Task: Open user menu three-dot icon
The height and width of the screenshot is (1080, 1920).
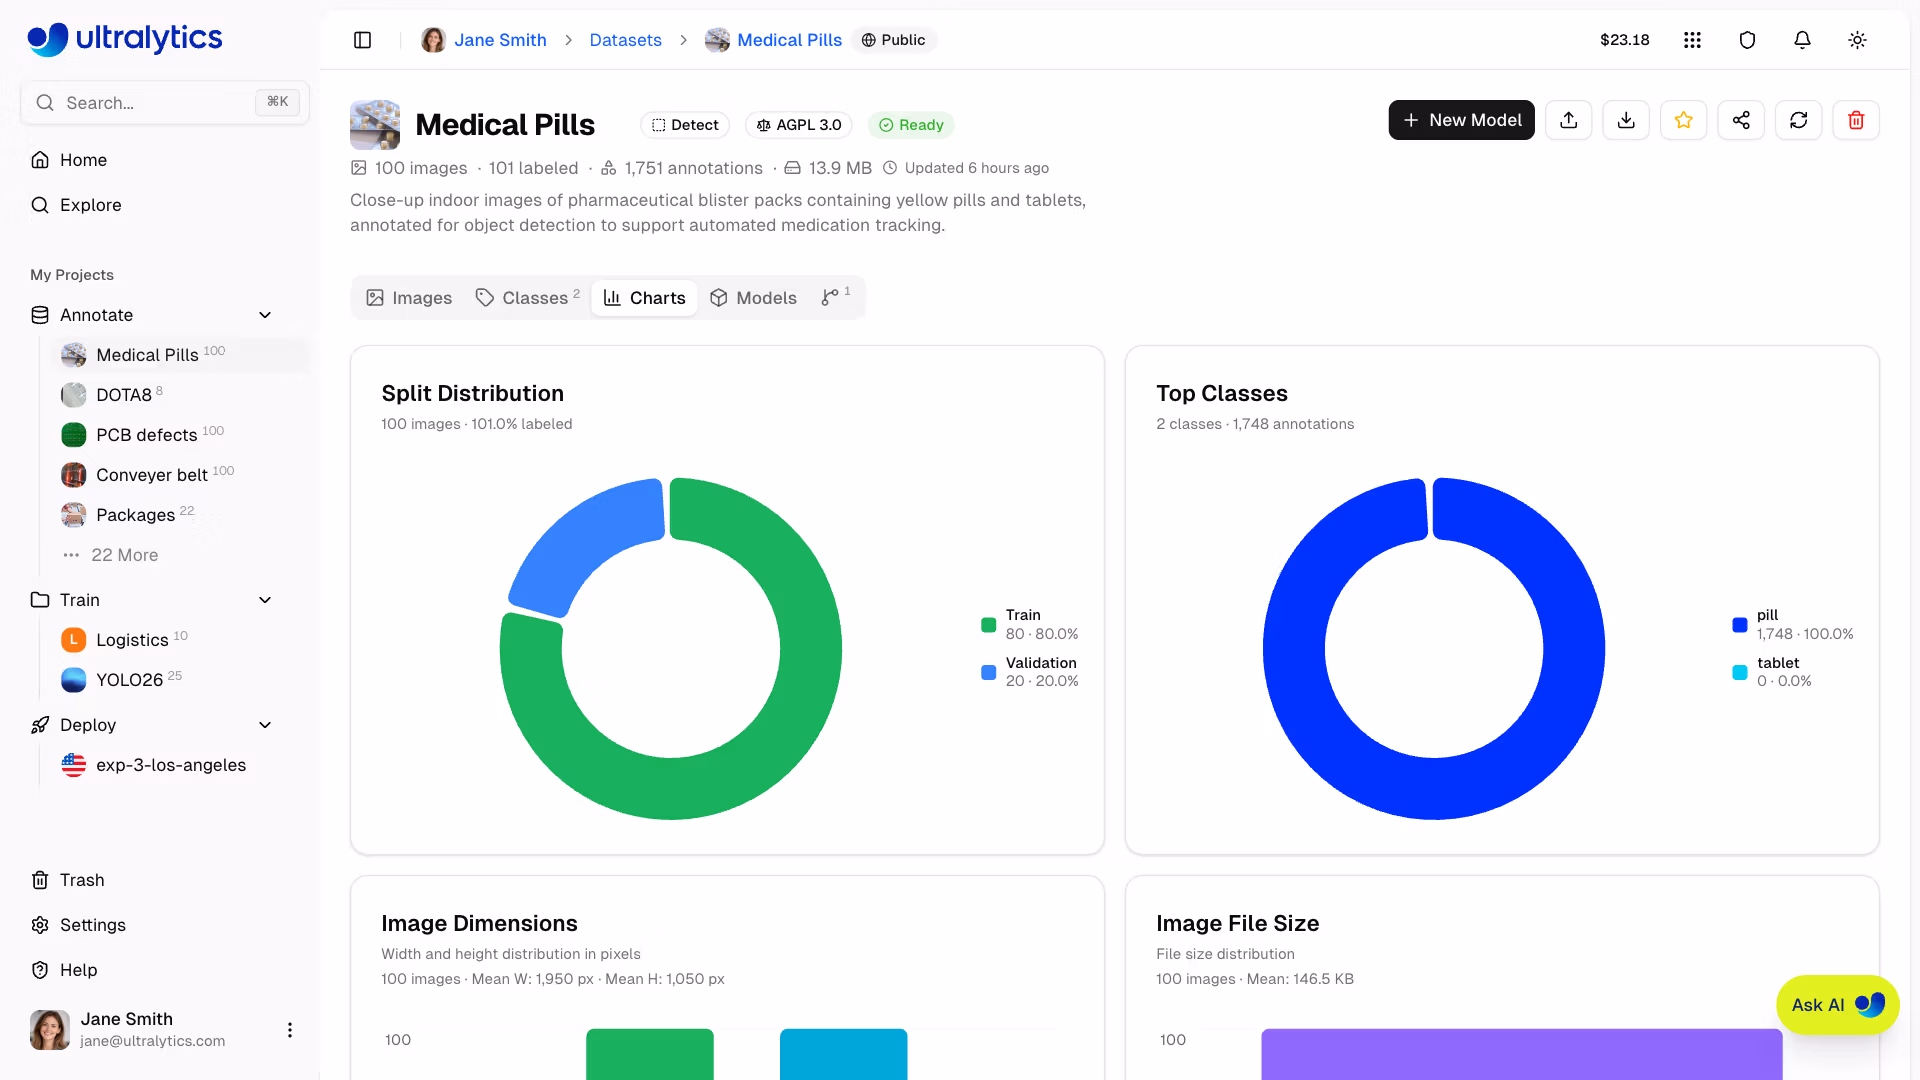Action: 290,1030
